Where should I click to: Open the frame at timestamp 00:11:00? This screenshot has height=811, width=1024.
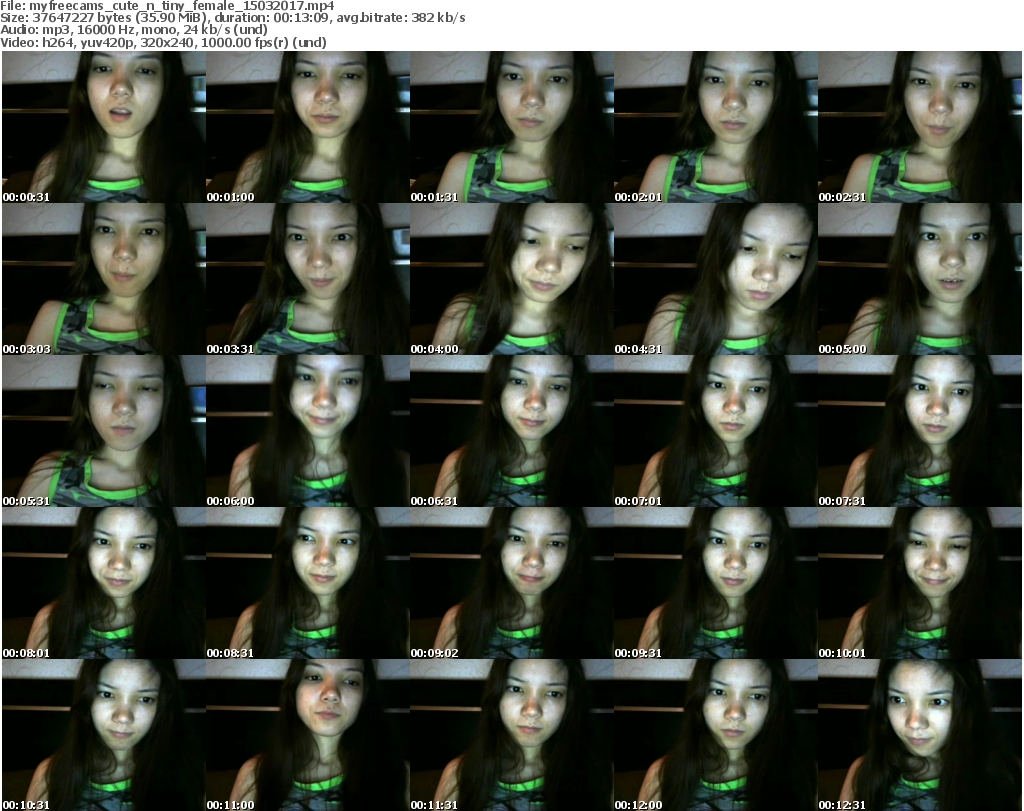[x=308, y=735]
